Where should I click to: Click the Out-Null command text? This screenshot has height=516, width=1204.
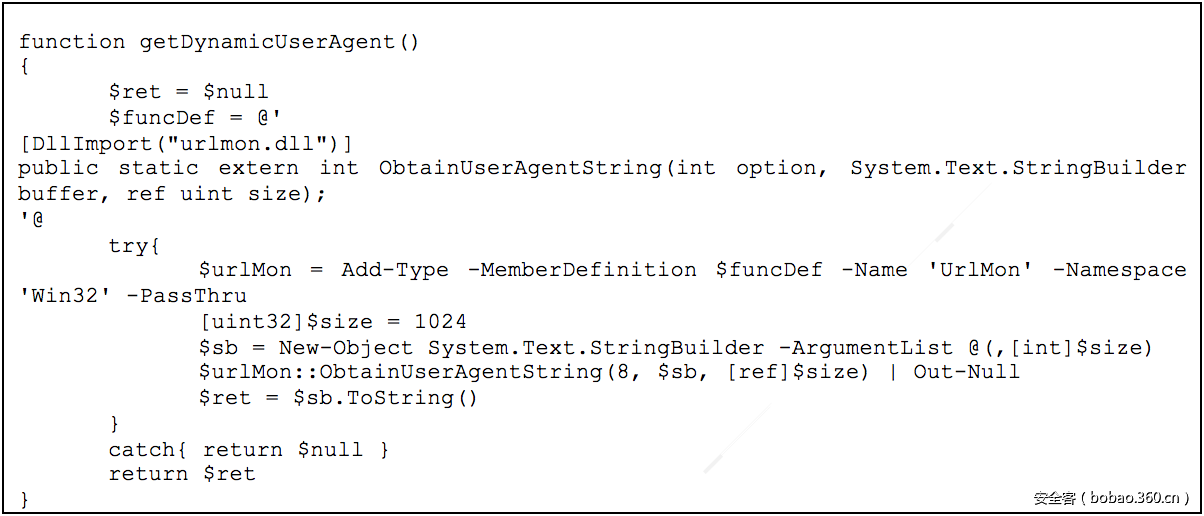click(x=966, y=372)
